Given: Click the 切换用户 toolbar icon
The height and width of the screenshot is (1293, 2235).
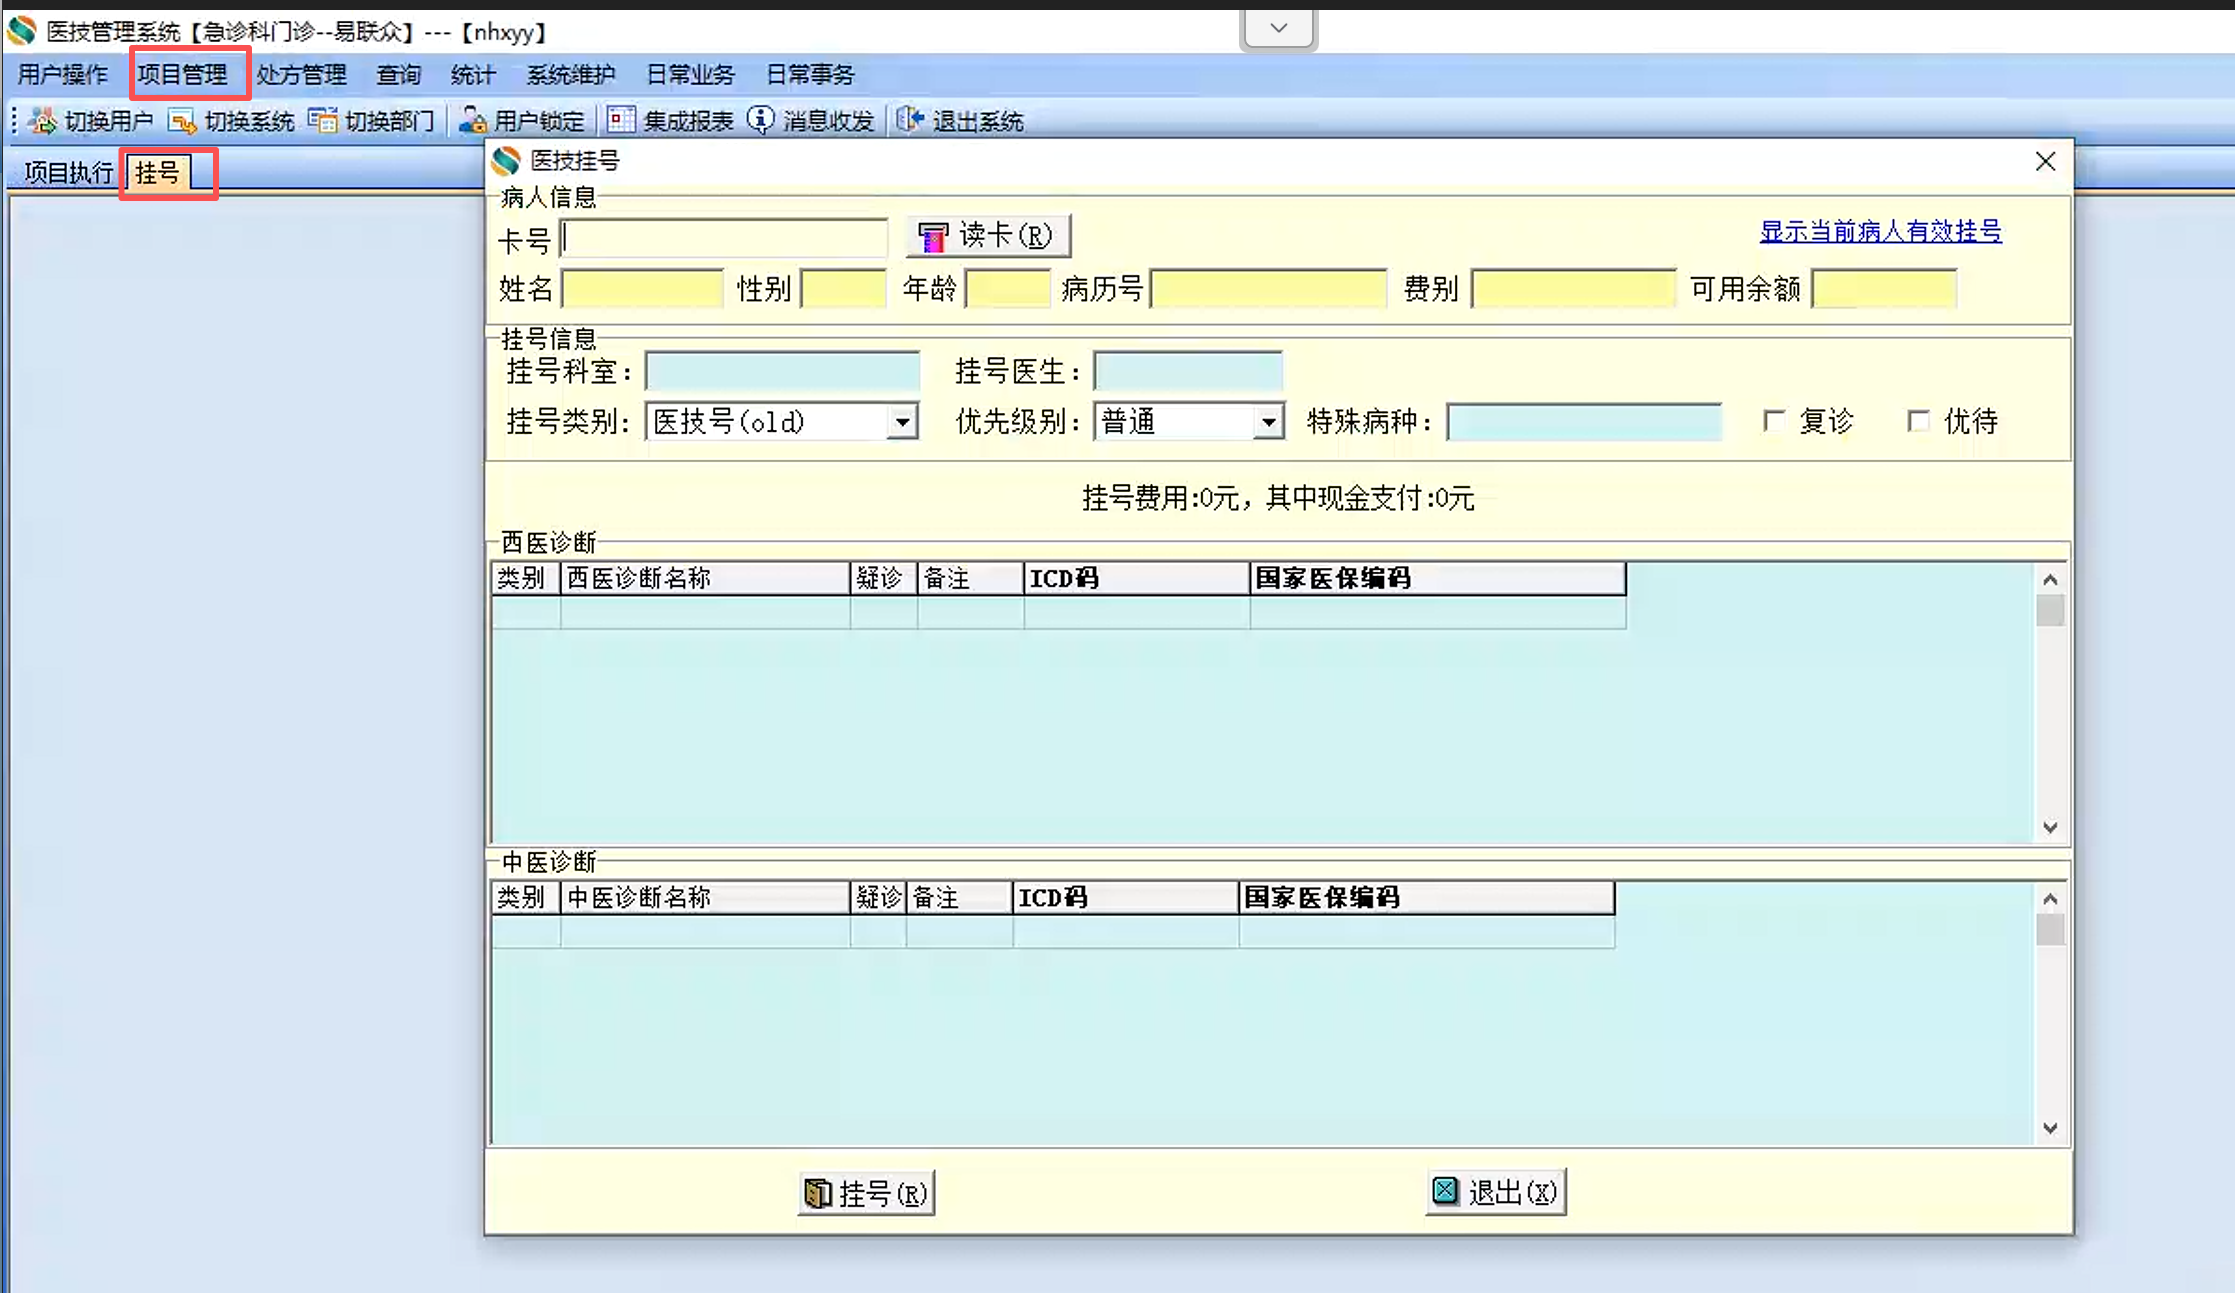Looking at the screenshot, I should (43, 121).
